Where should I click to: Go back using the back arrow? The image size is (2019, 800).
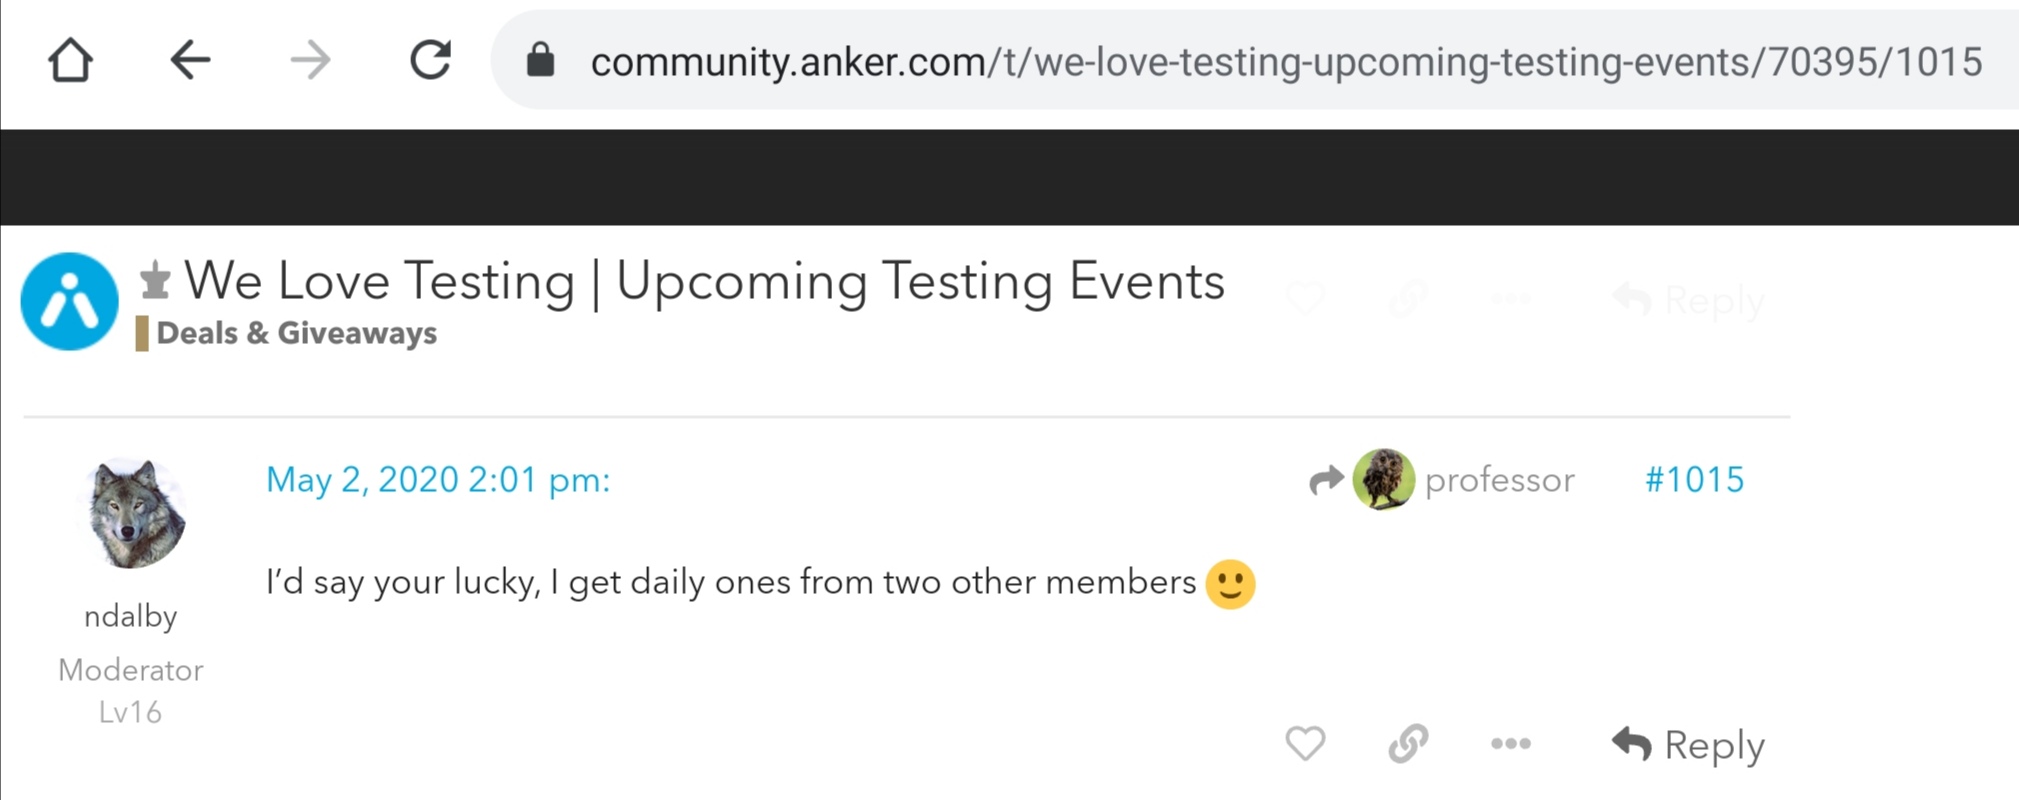[x=190, y=61]
